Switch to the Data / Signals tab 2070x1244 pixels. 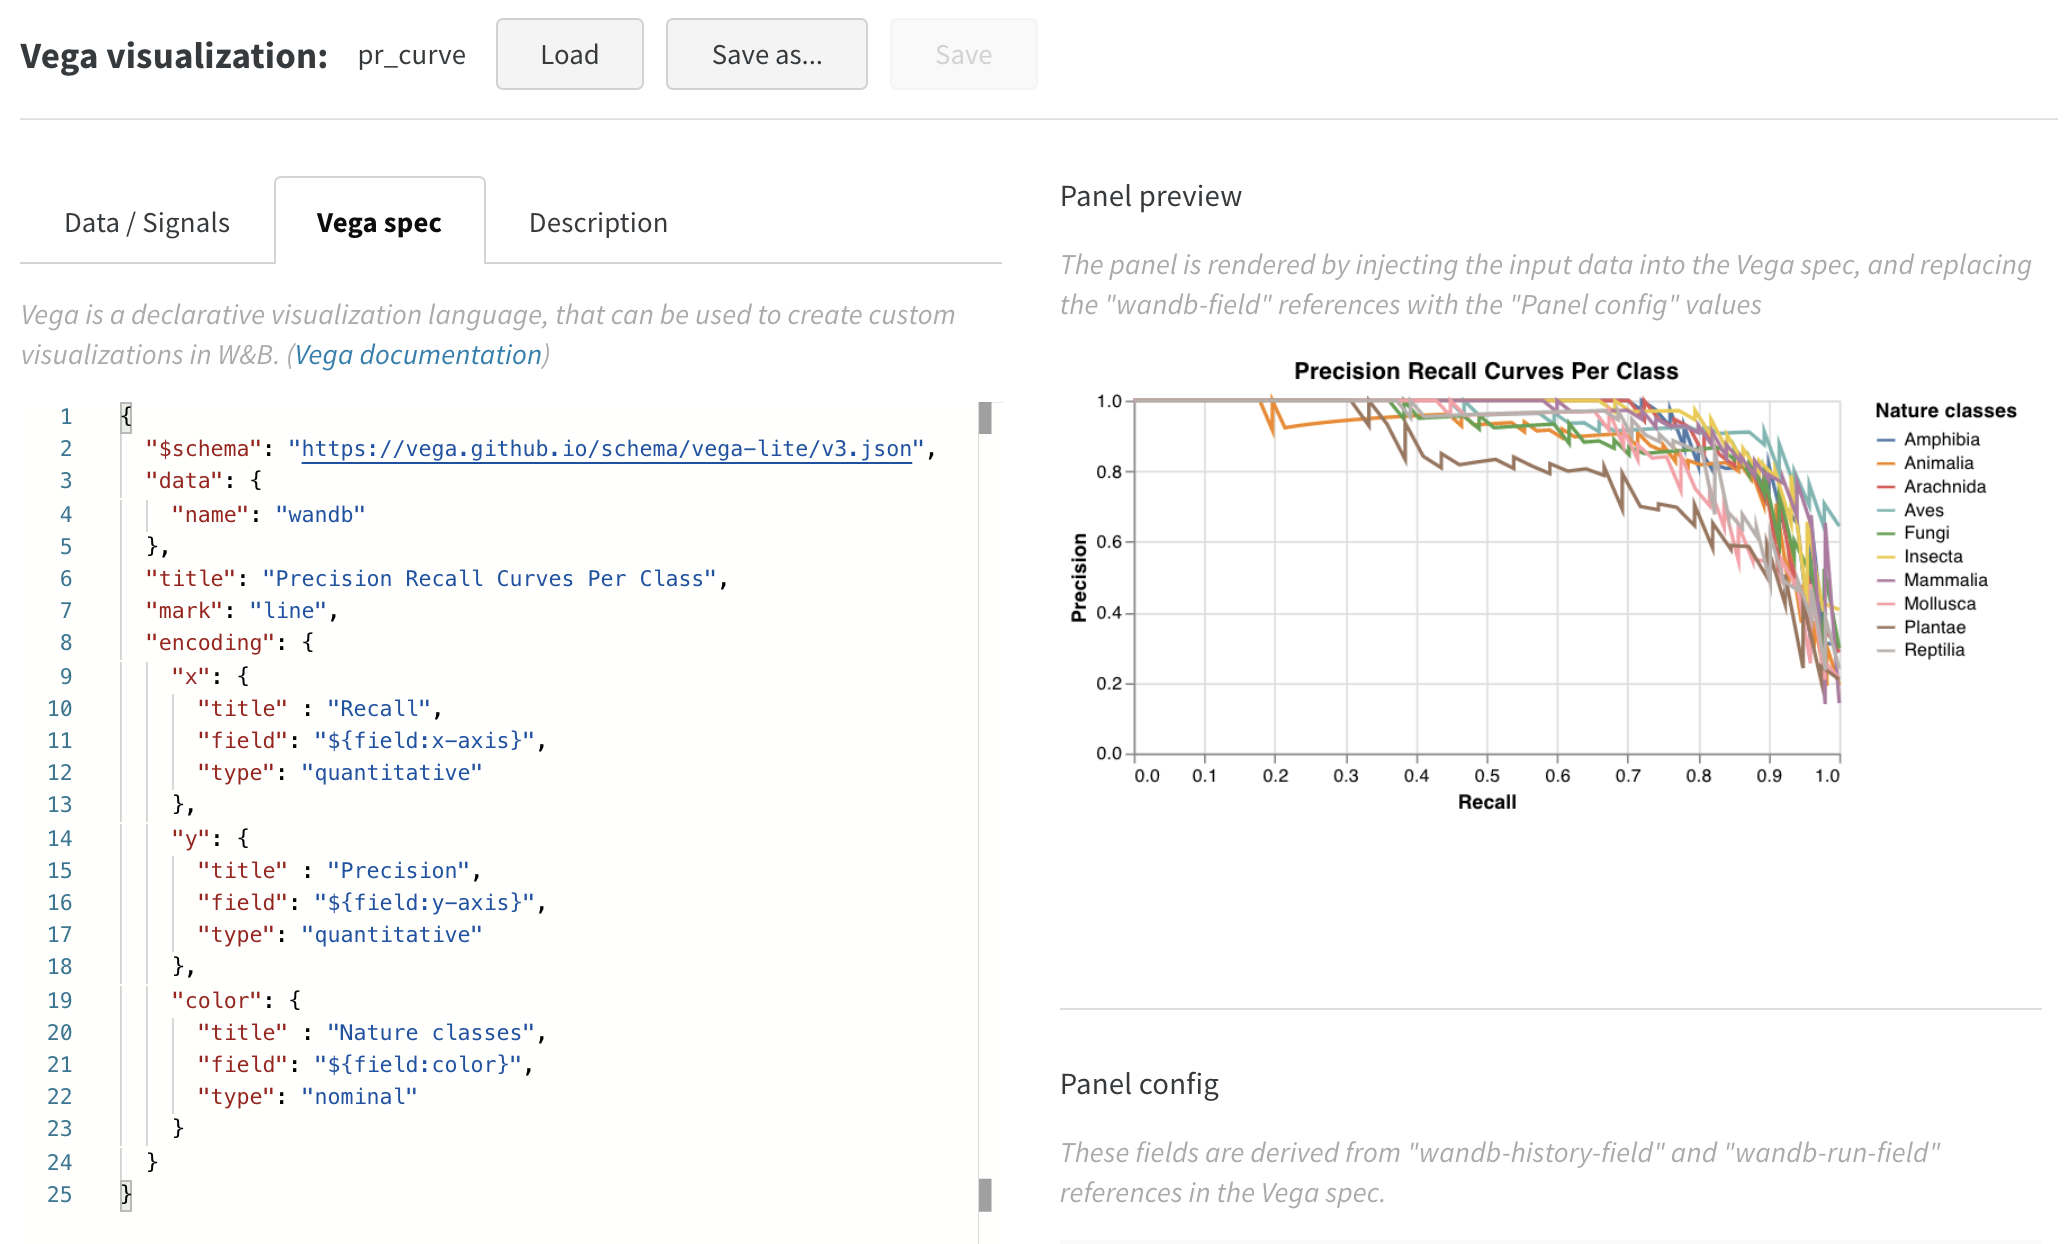click(147, 222)
